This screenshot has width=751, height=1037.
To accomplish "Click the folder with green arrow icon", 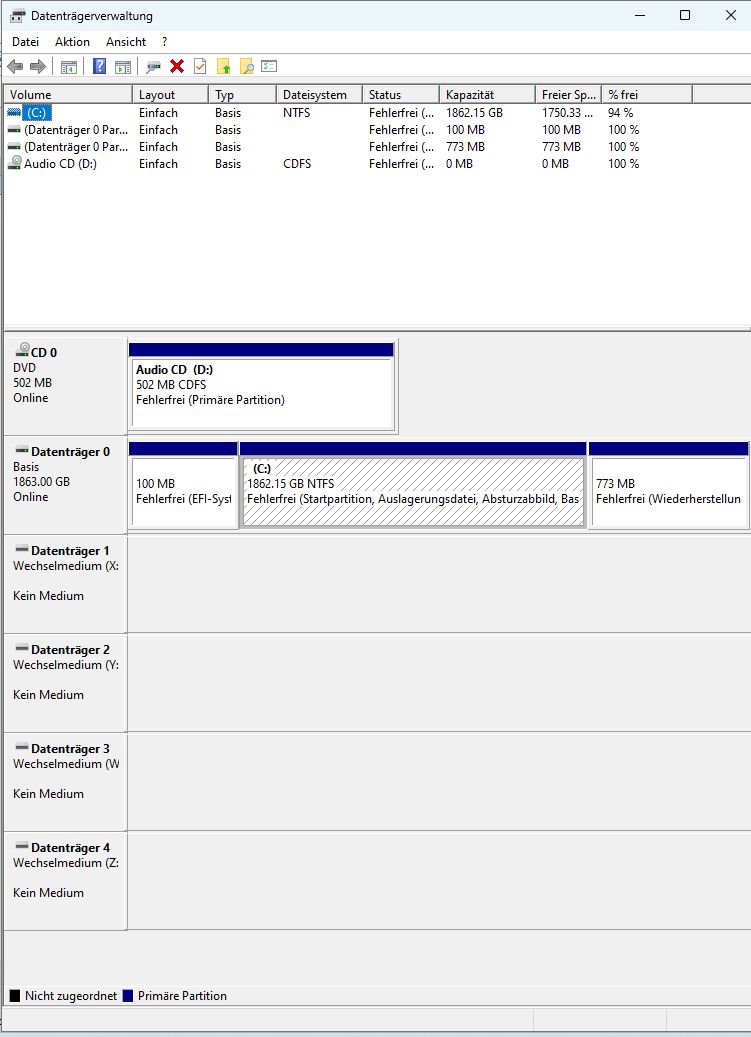I will pyautogui.click(x=224, y=66).
